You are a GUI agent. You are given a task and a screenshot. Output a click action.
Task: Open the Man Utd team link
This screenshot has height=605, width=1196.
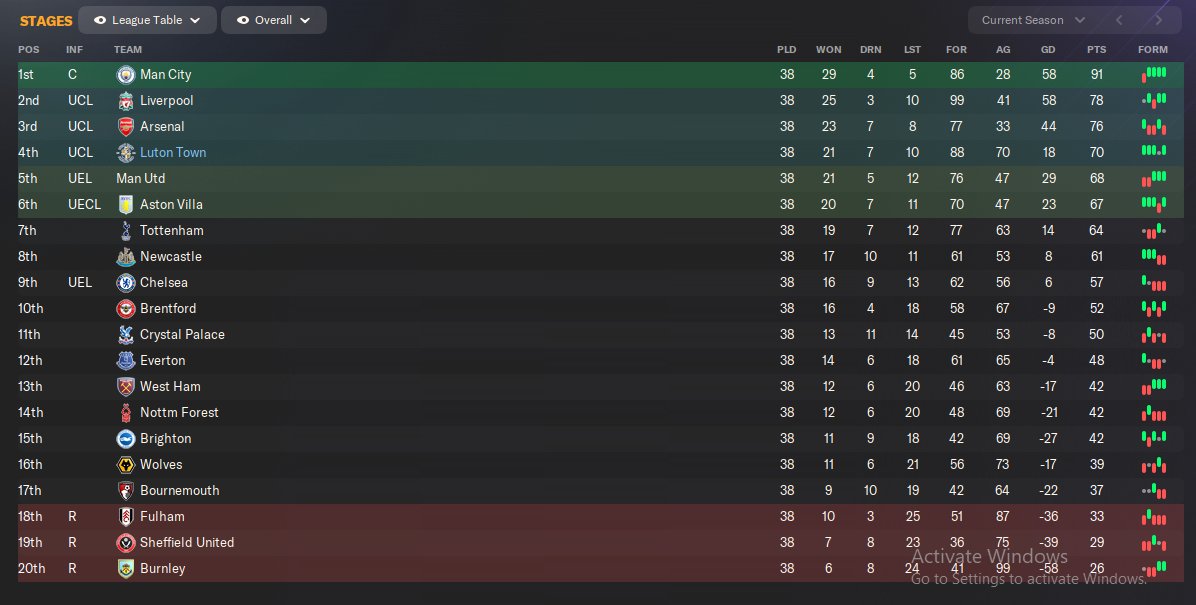140,179
